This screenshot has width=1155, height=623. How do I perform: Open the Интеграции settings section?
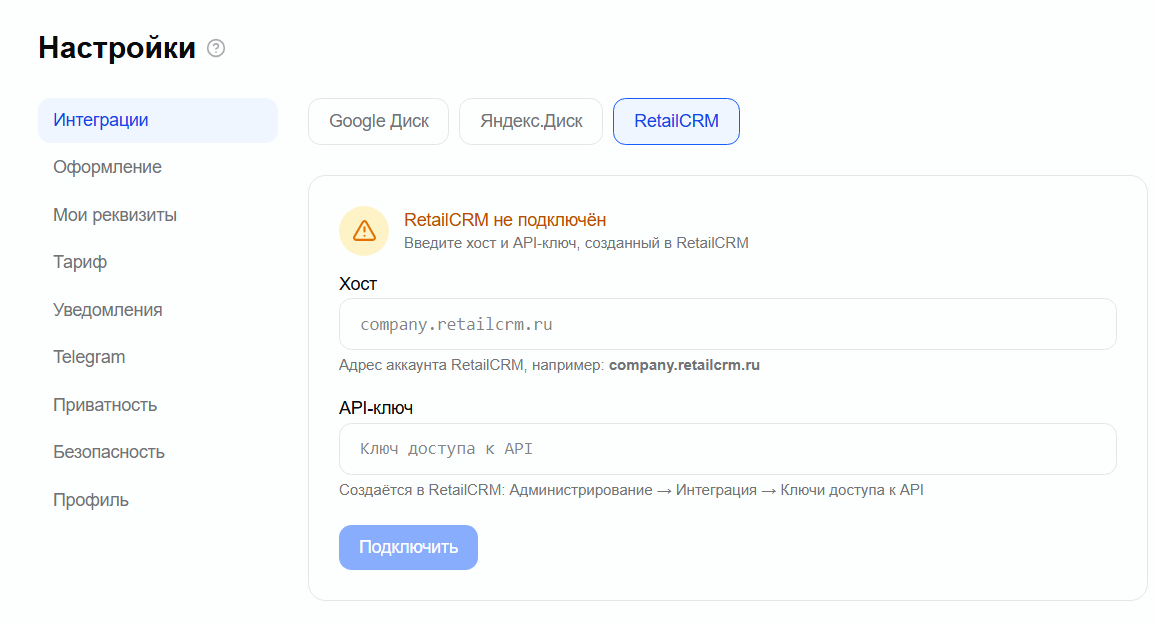[158, 120]
